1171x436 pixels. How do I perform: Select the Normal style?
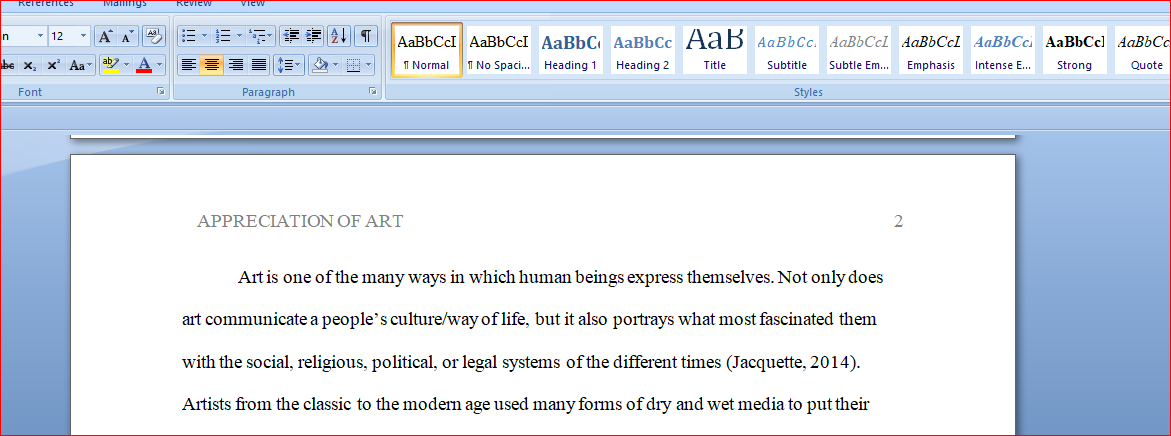426,49
